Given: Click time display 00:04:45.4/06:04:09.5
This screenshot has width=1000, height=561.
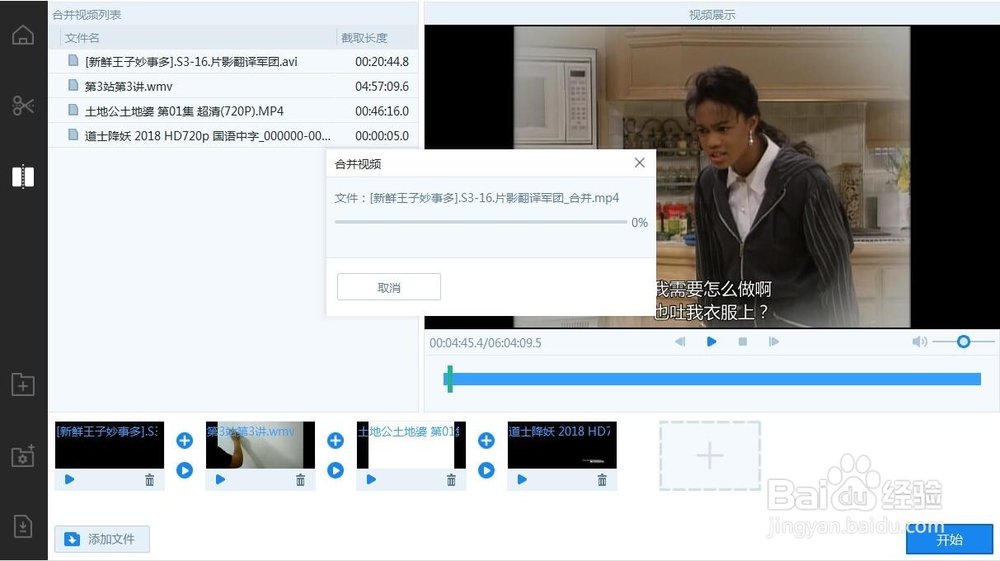Looking at the screenshot, I should click(x=485, y=343).
